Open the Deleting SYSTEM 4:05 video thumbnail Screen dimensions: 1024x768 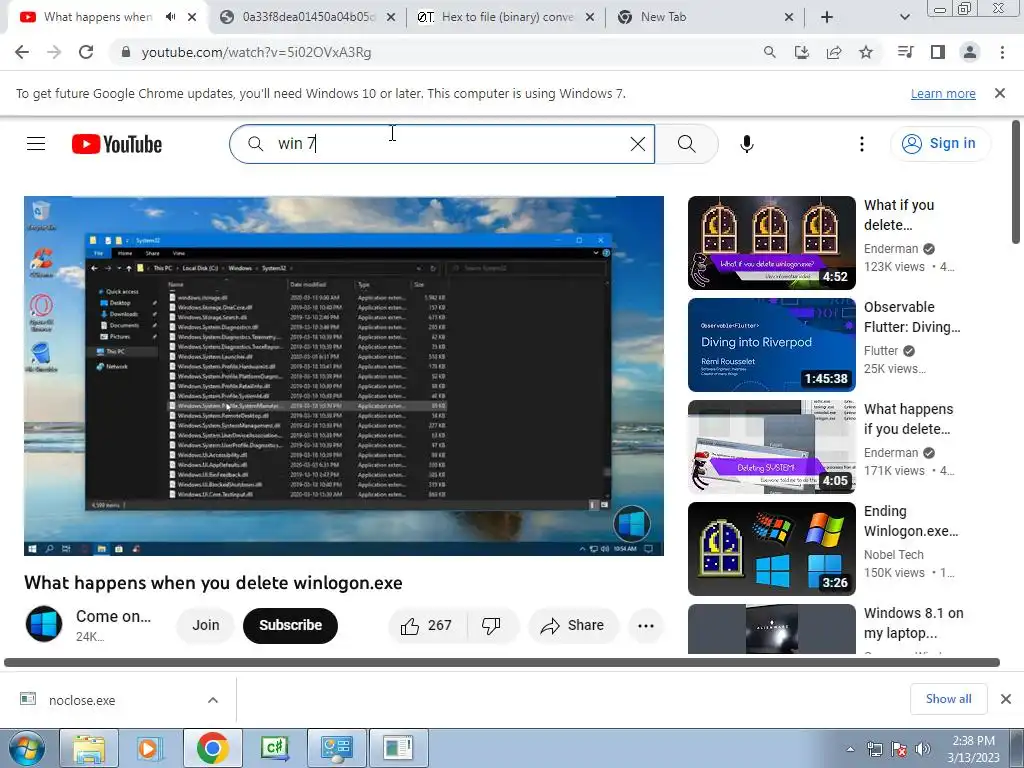(x=771, y=447)
